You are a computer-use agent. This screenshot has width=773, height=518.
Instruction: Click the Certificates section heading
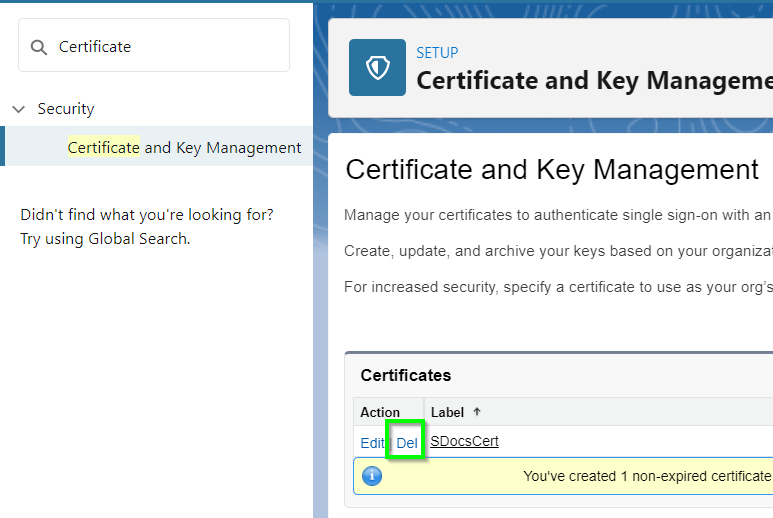click(406, 375)
